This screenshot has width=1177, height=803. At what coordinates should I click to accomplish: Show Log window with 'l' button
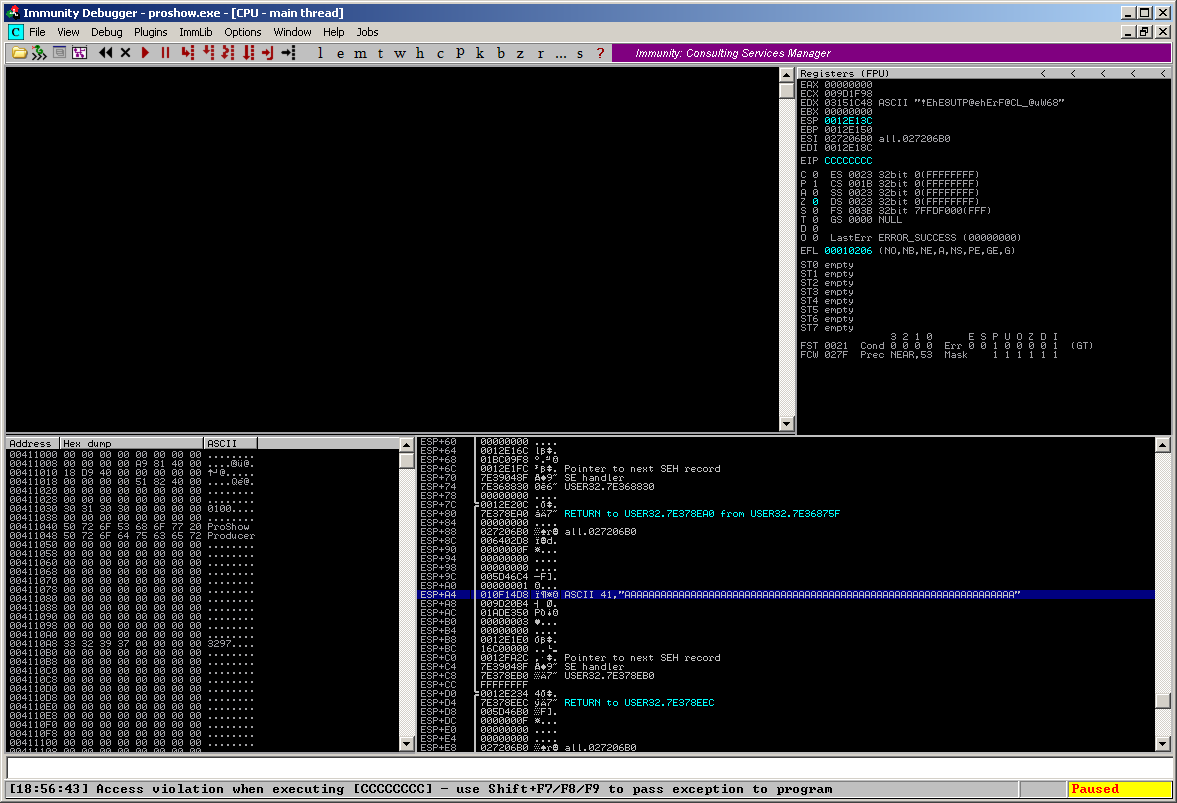pos(321,53)
